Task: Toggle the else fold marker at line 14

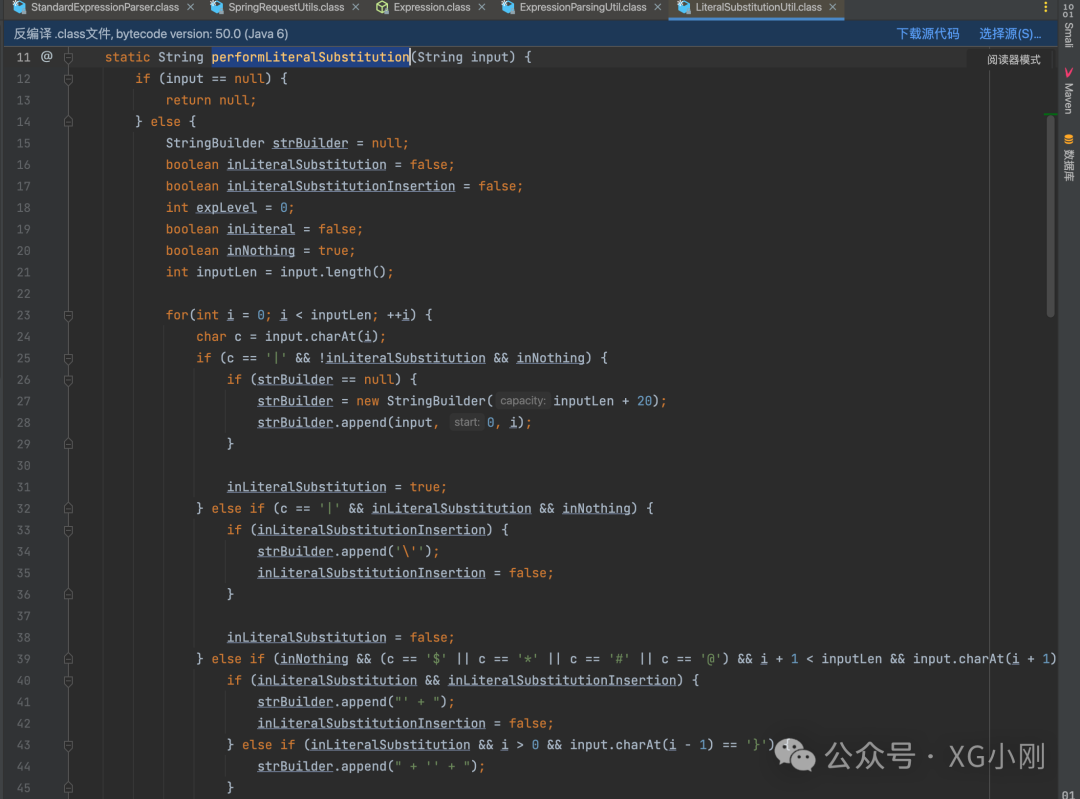Action: point(68,122)
